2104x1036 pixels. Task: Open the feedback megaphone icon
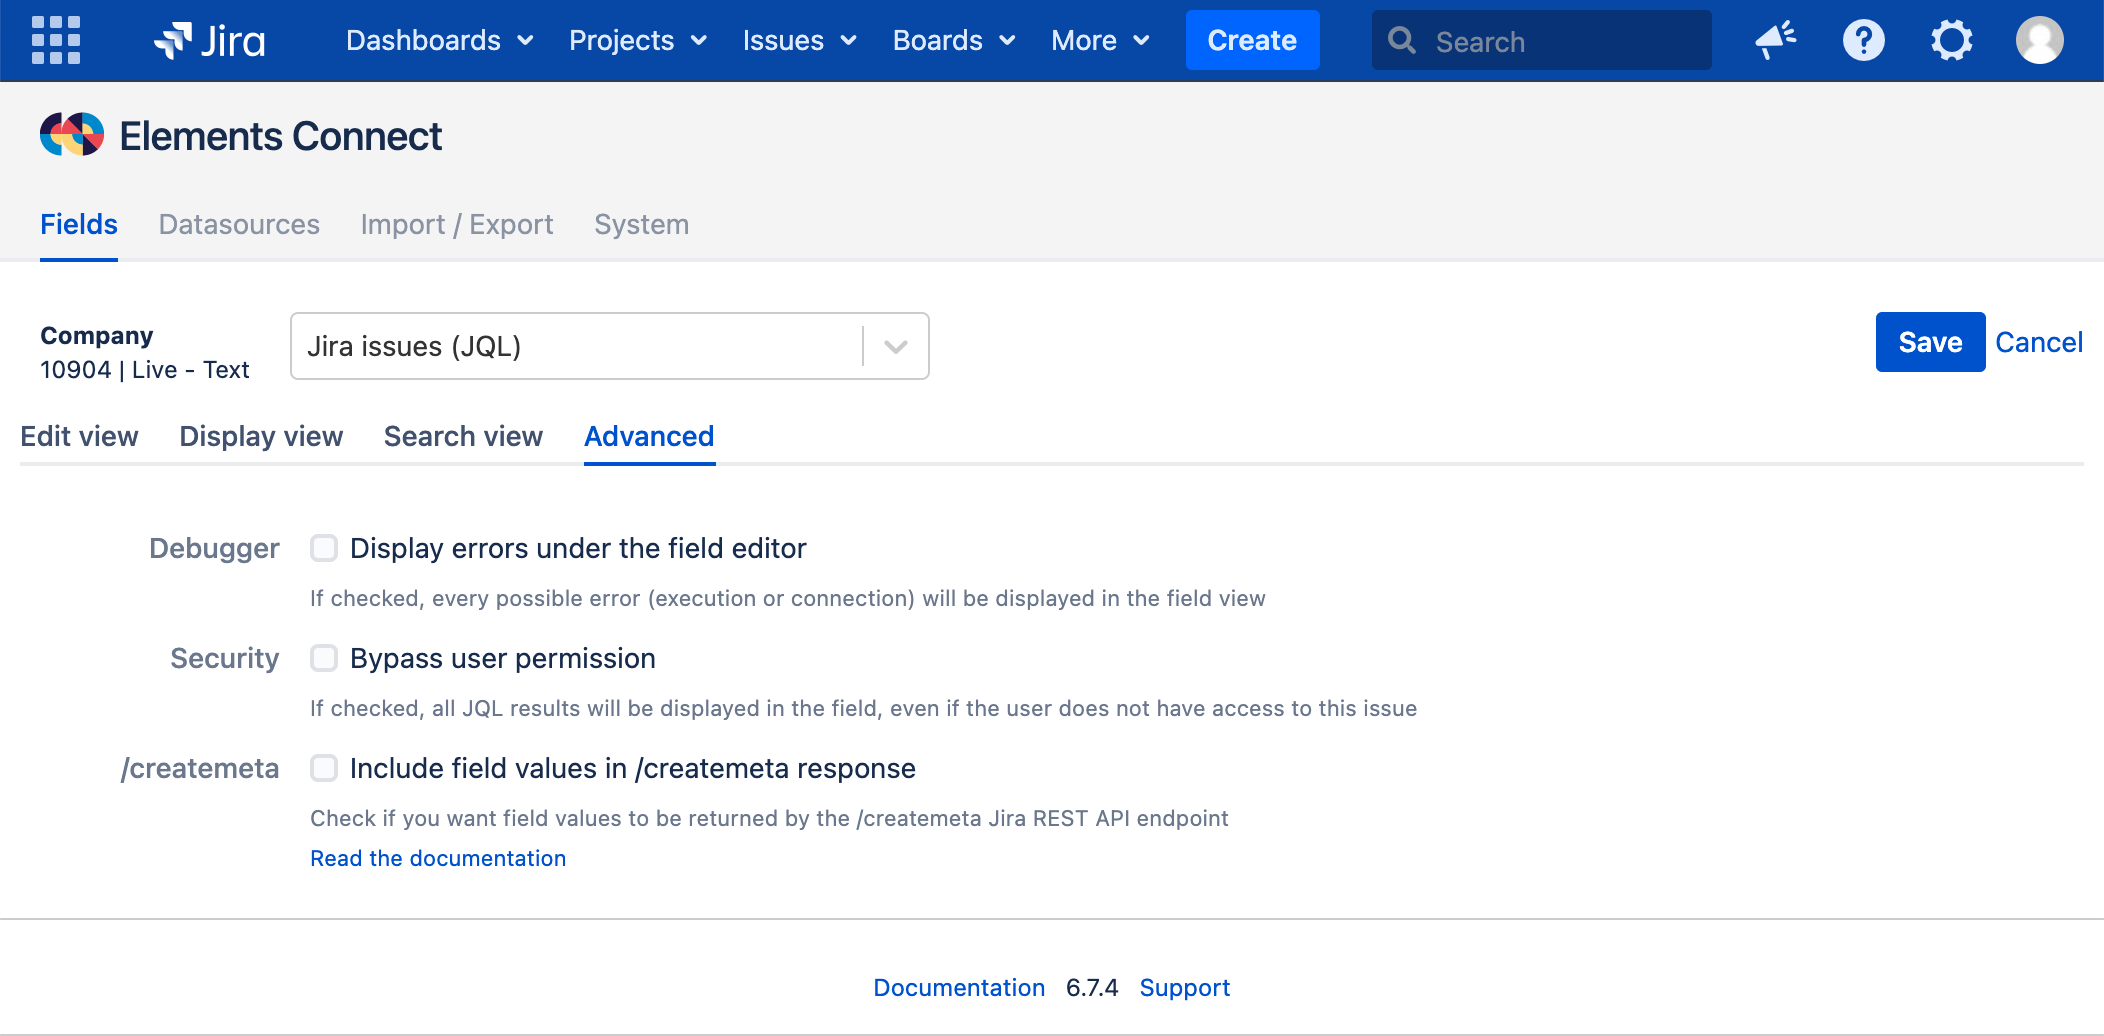point(1776,40)
